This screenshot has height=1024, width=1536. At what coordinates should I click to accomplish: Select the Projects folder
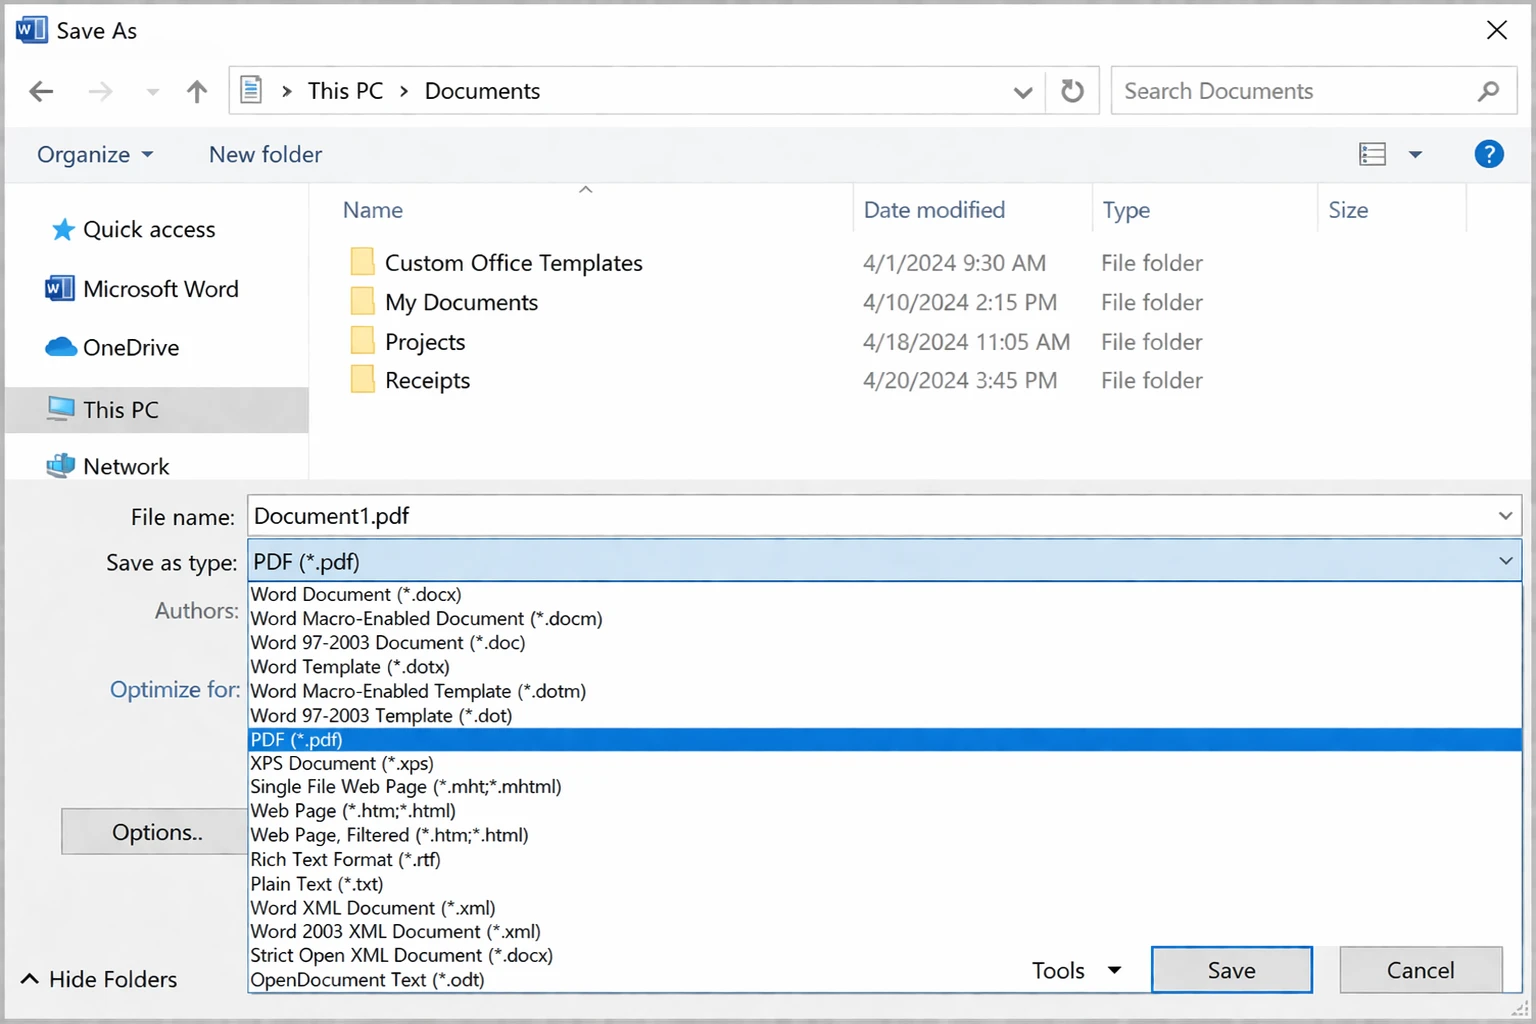425,342
